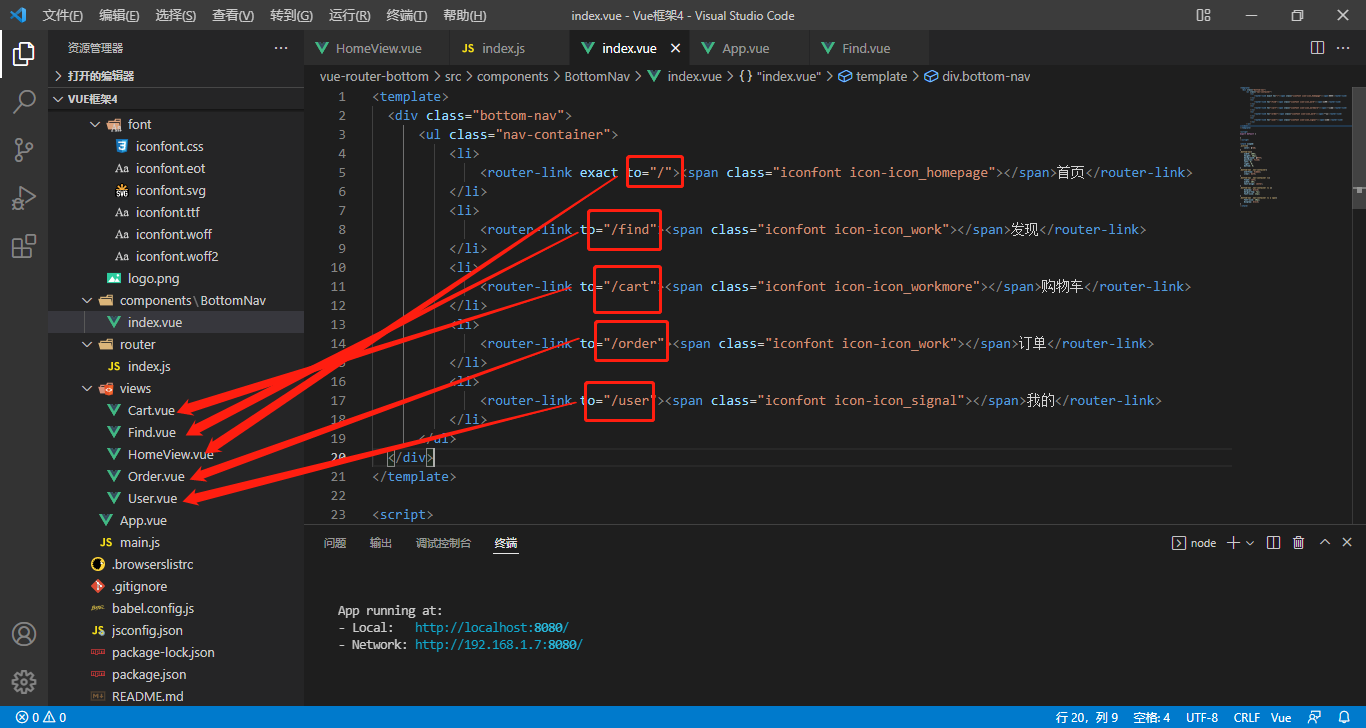Open 选择(S) menu
This screenshot has width=1366, height=728.
(x=176, y=16)
